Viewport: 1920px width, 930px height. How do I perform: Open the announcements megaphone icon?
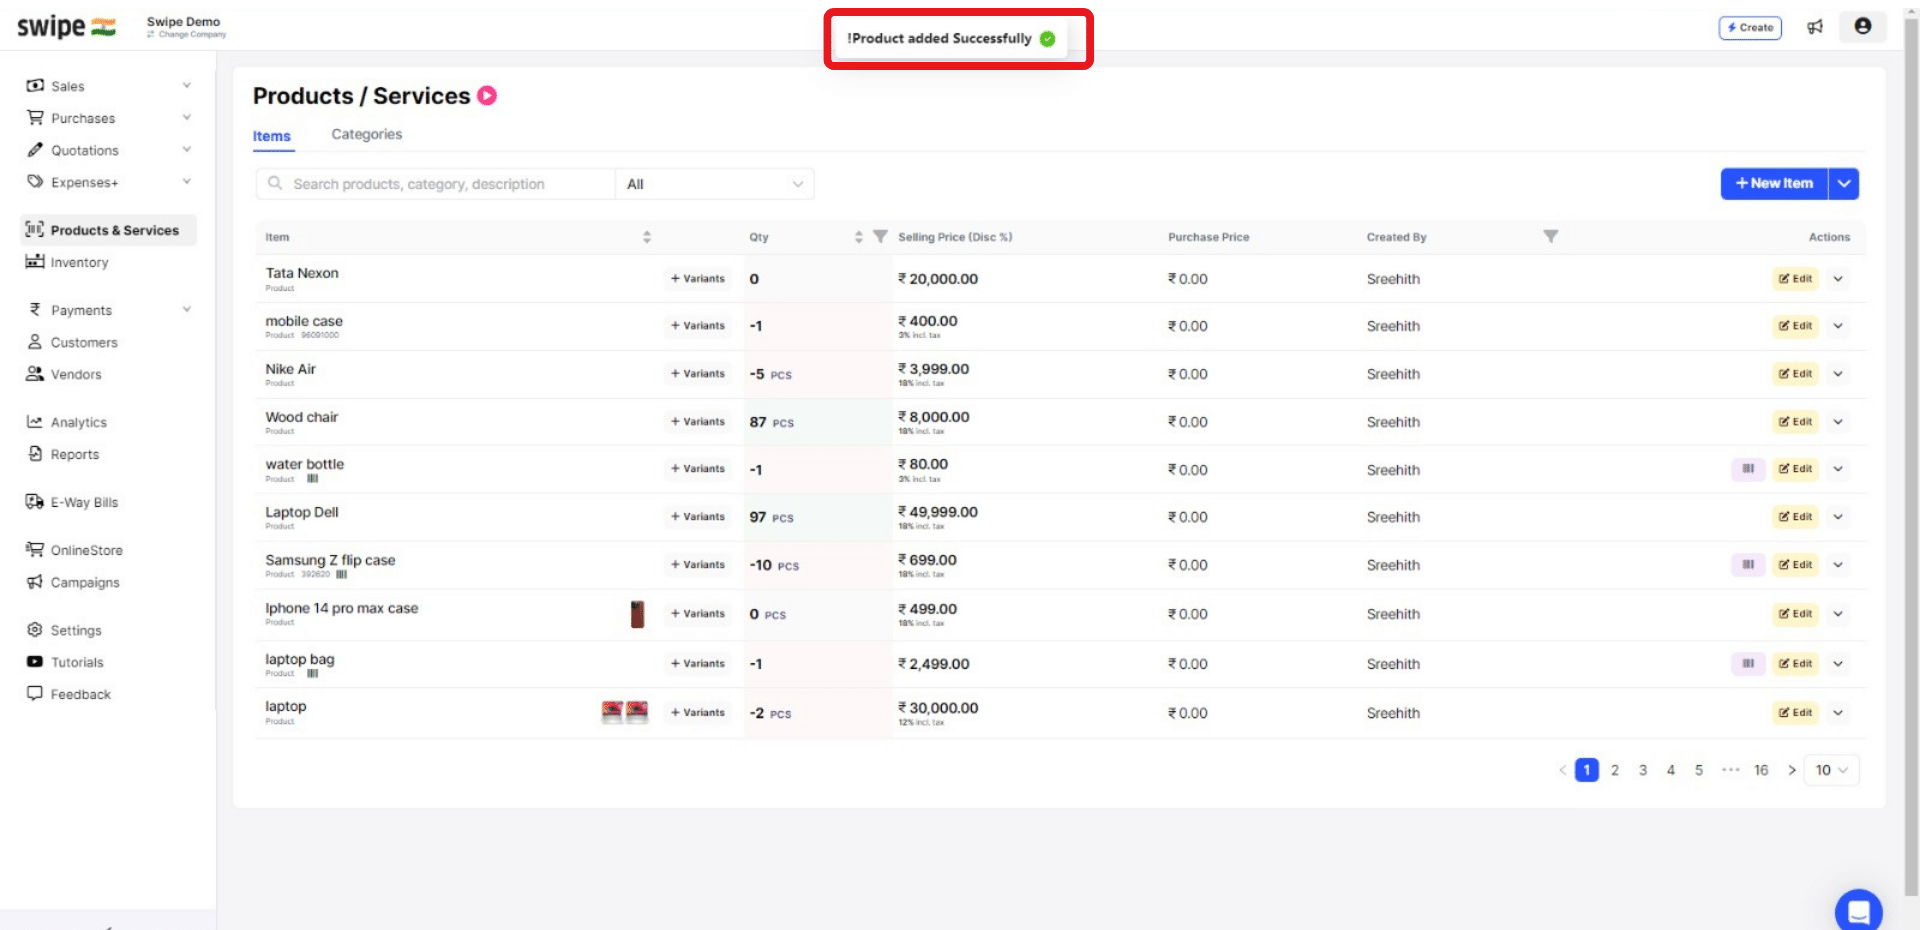(x=1816, y=27)
